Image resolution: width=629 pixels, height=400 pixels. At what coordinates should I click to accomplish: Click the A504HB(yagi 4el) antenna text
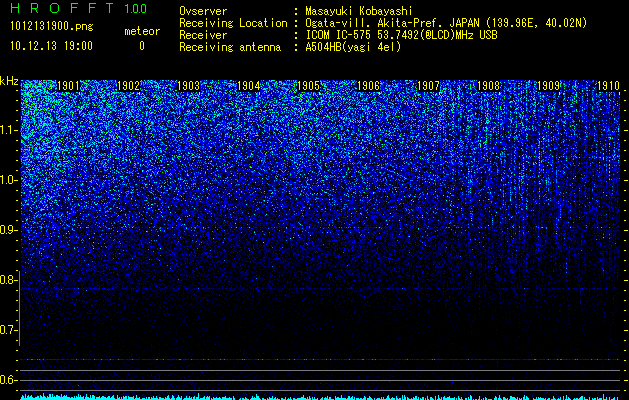tap(353, 47)
